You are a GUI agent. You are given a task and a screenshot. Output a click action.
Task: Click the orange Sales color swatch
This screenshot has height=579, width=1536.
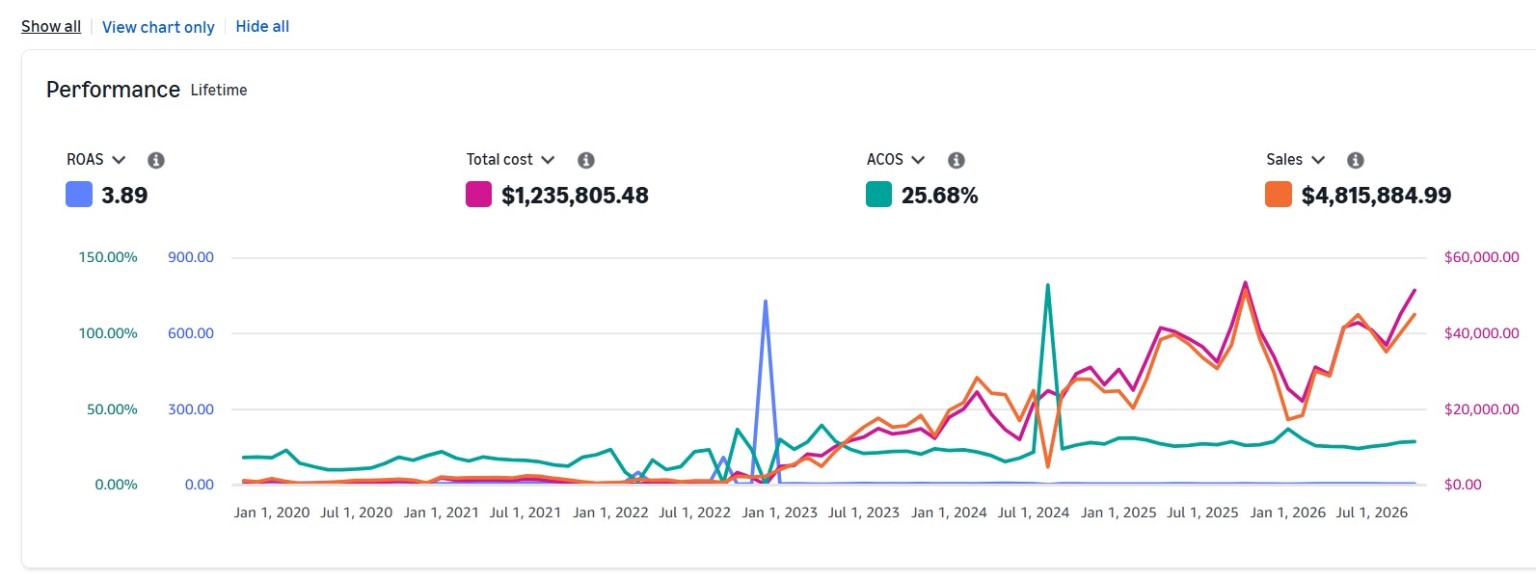pyautogui.click(x=1278, y=195)
